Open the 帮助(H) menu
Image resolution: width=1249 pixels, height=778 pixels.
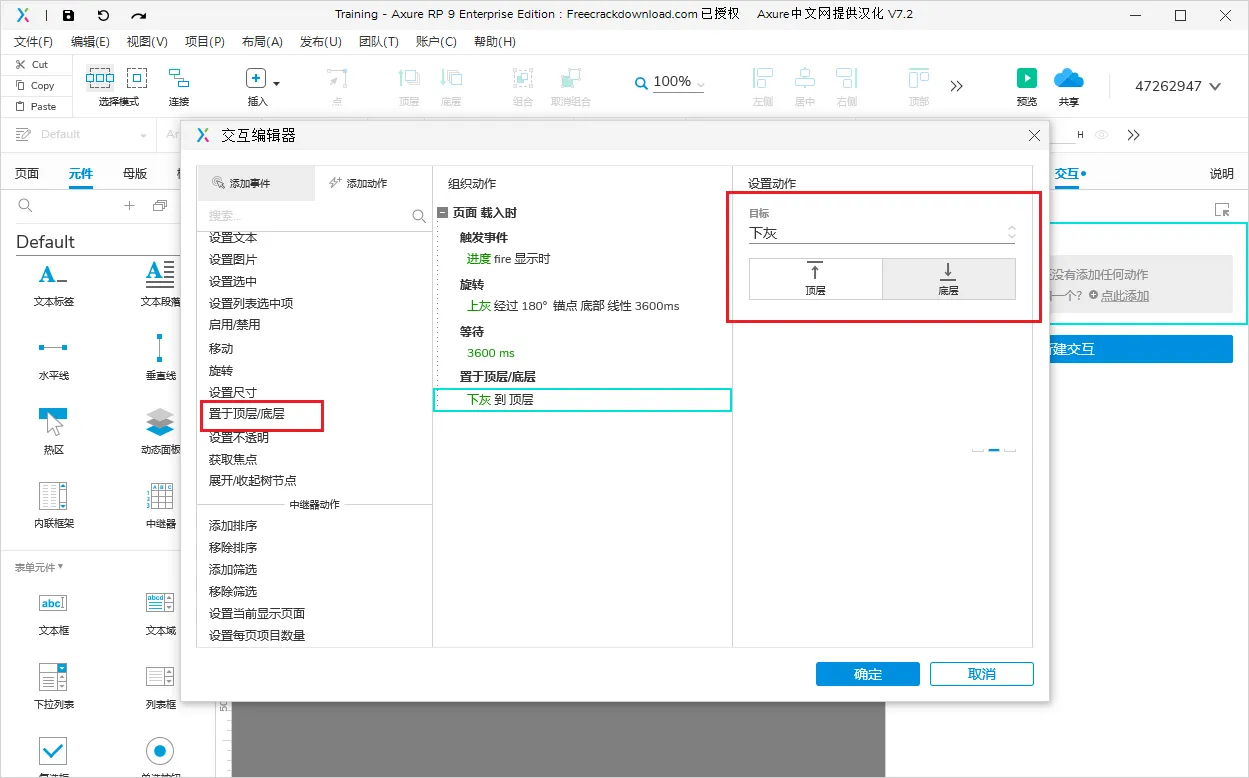click(495, 42)
